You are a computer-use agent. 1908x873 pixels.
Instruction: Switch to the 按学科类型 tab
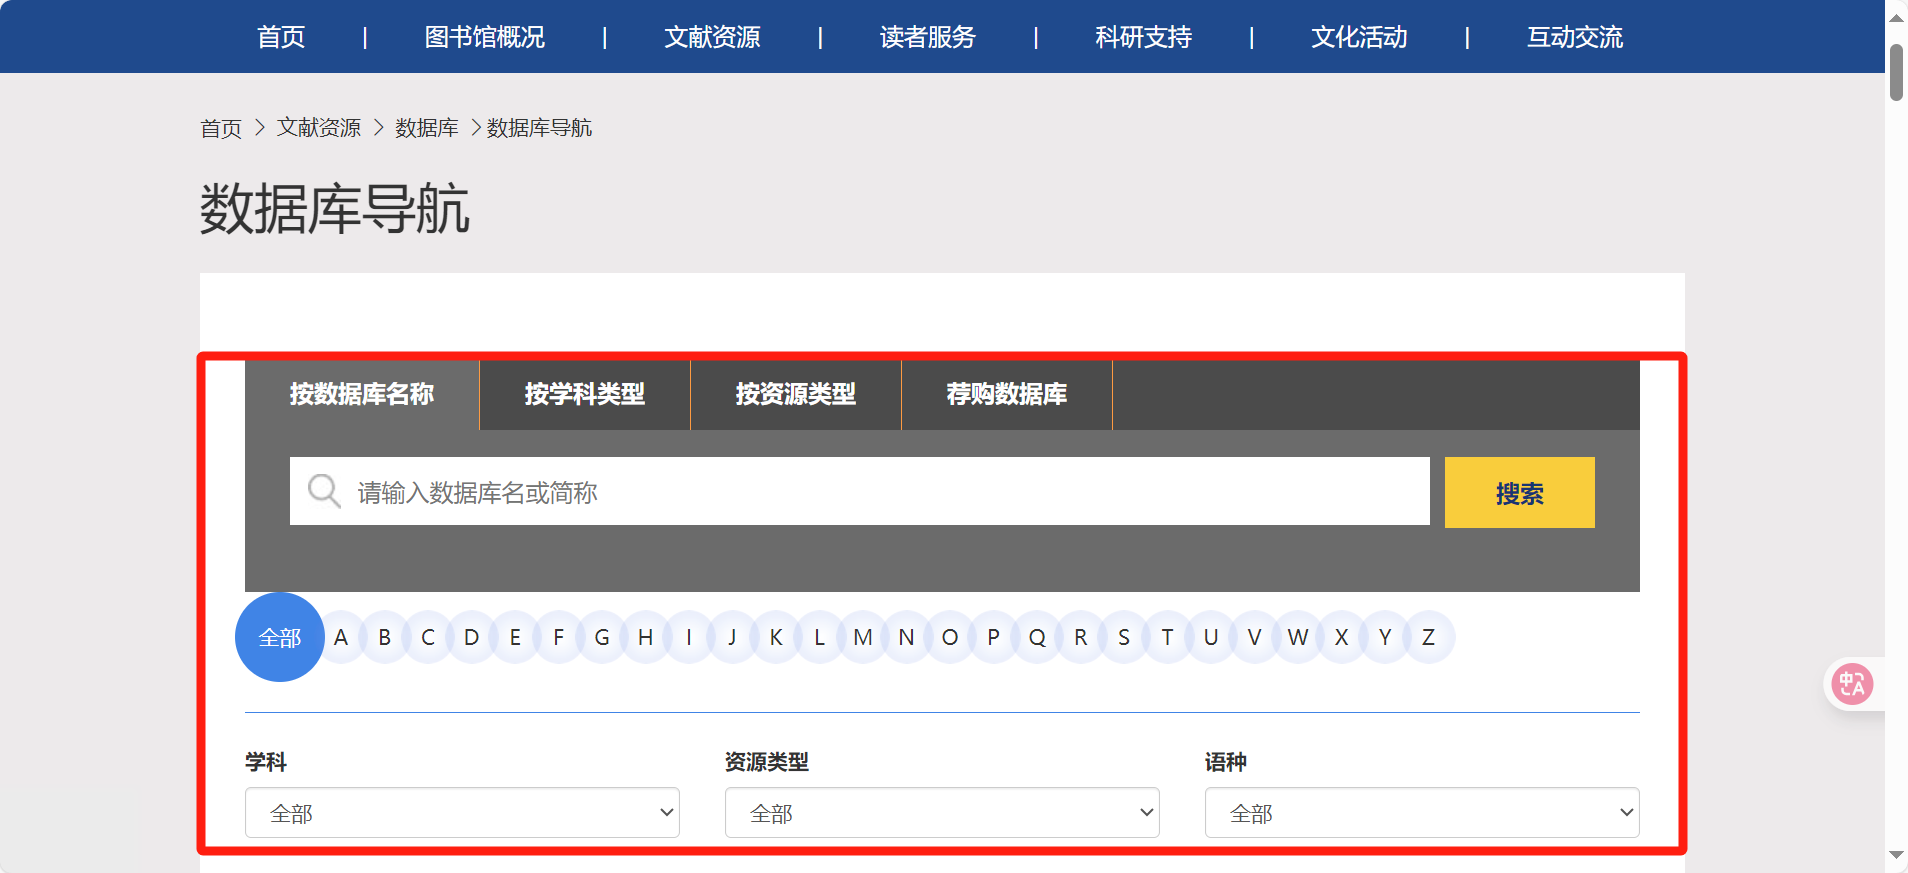(x=585, y=394)
